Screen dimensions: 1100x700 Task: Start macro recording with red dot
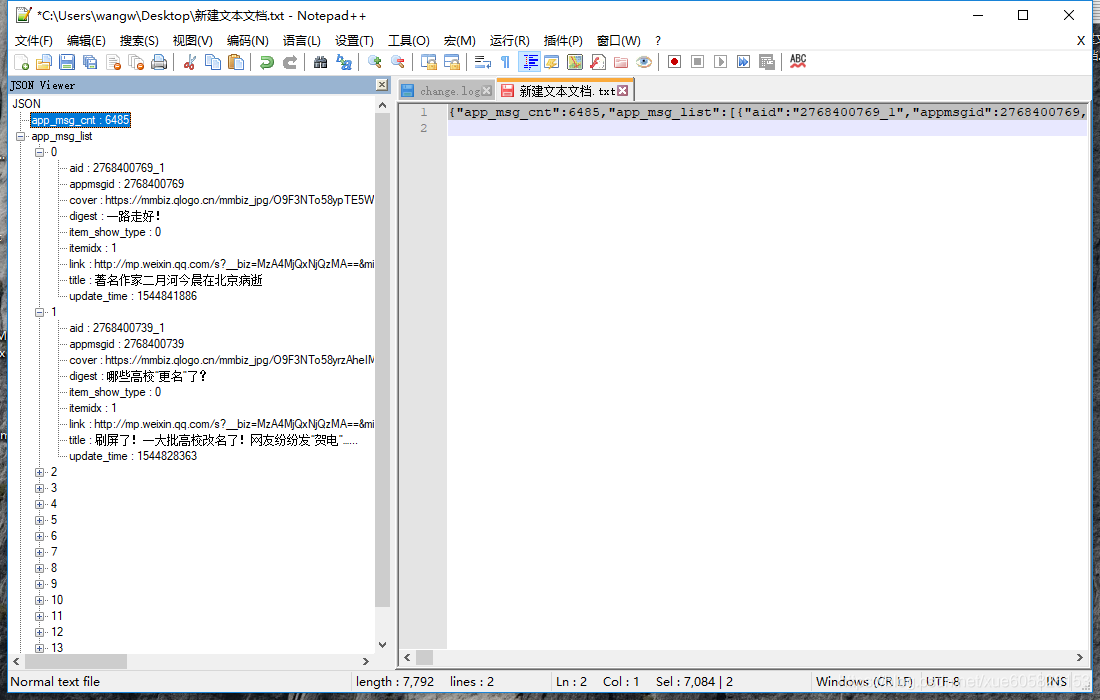(674, 62)
